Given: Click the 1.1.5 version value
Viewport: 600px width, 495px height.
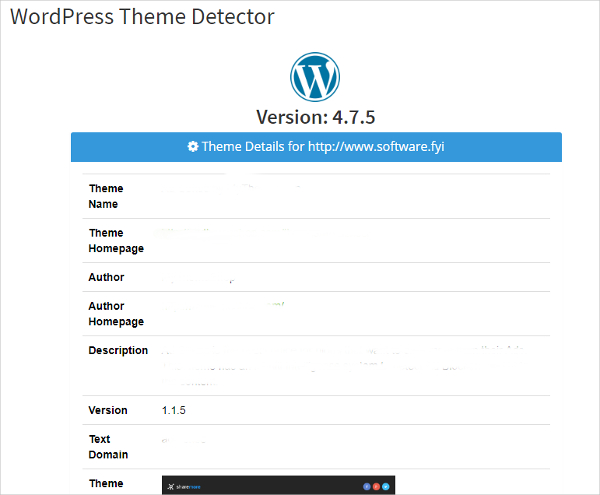Looking at the screenshot, I should pos(174,410).
